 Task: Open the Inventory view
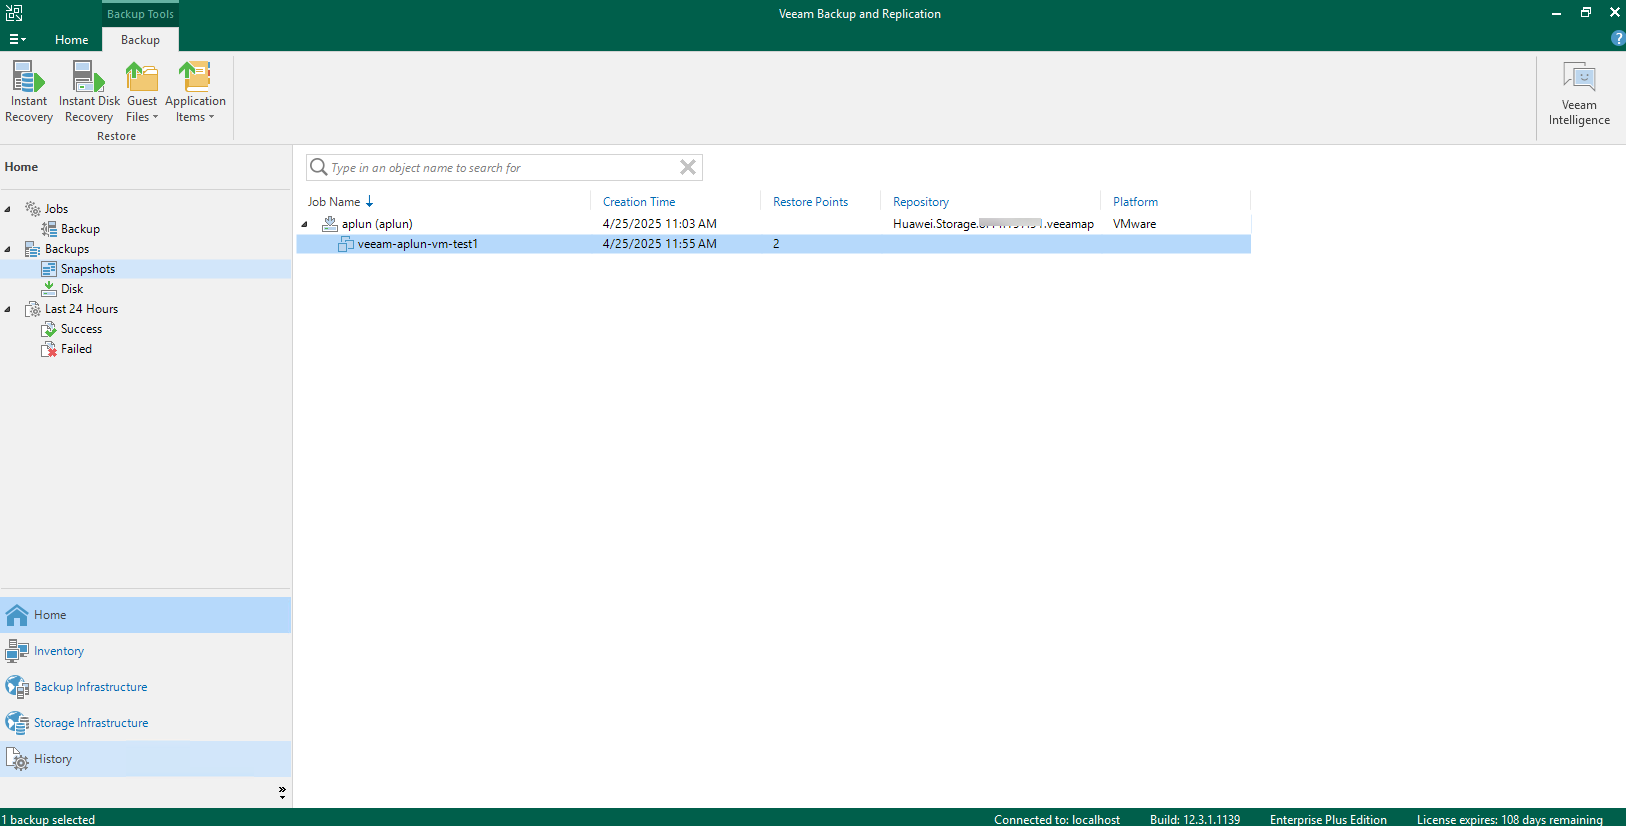click(146, 651)
